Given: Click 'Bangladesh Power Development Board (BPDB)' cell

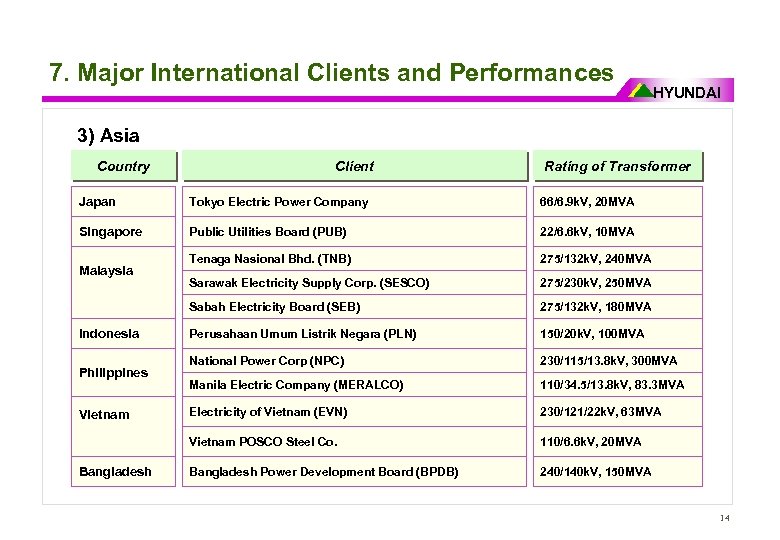Looking at the screenshot, I should tap(354, 471).
